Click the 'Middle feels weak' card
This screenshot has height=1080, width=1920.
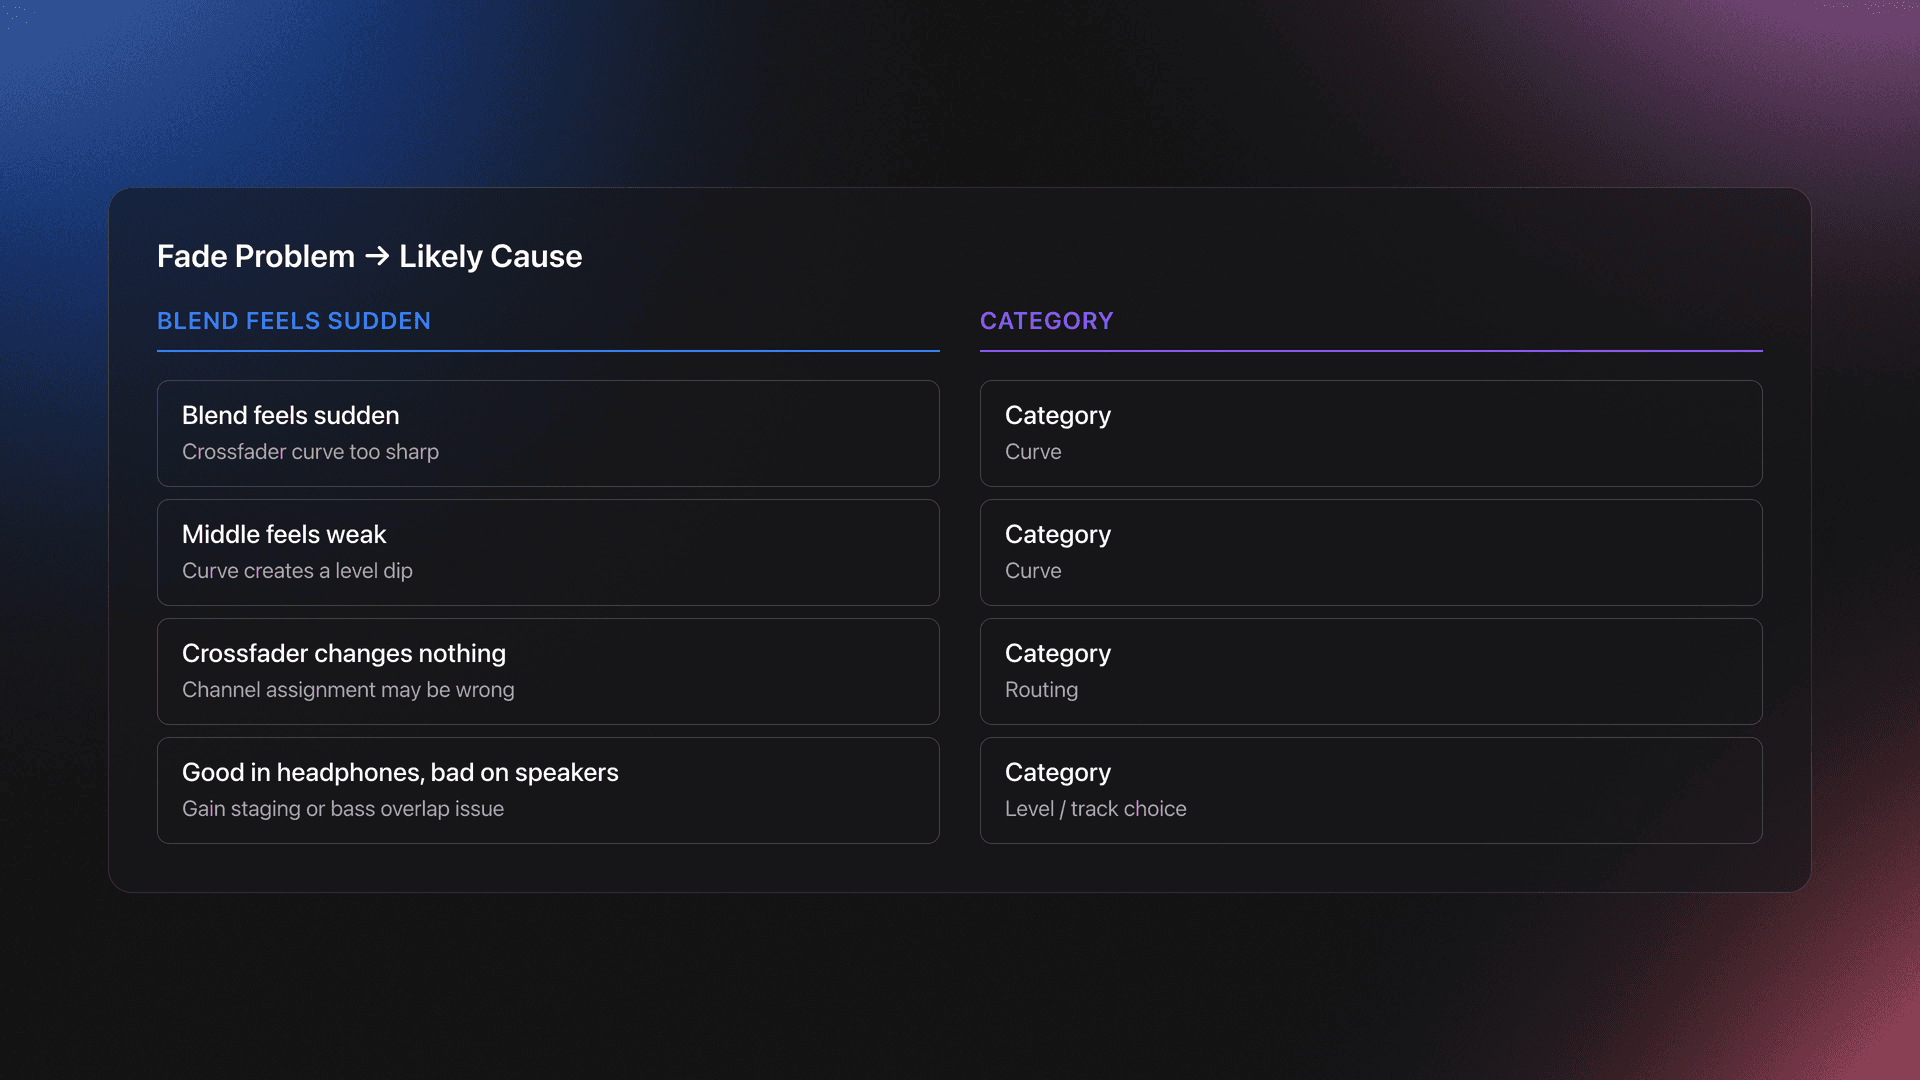click(548, 552)
